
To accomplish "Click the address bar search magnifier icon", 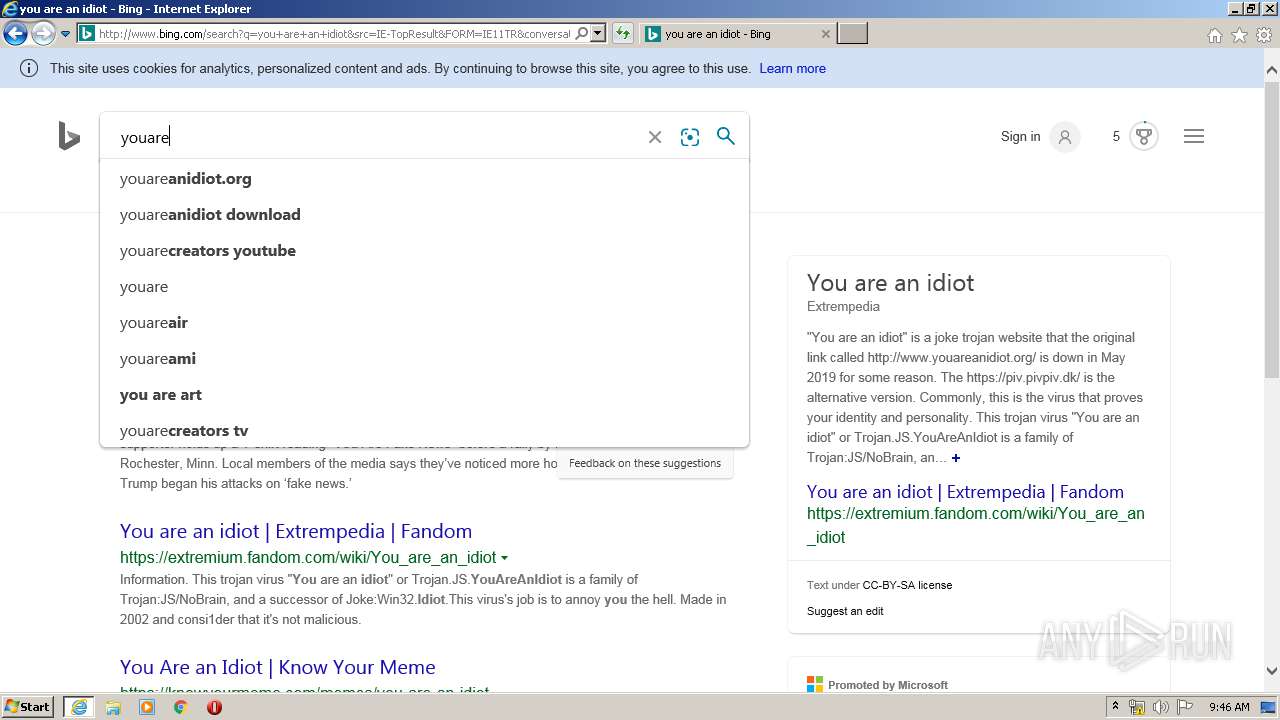I will (x=582, y=34).
